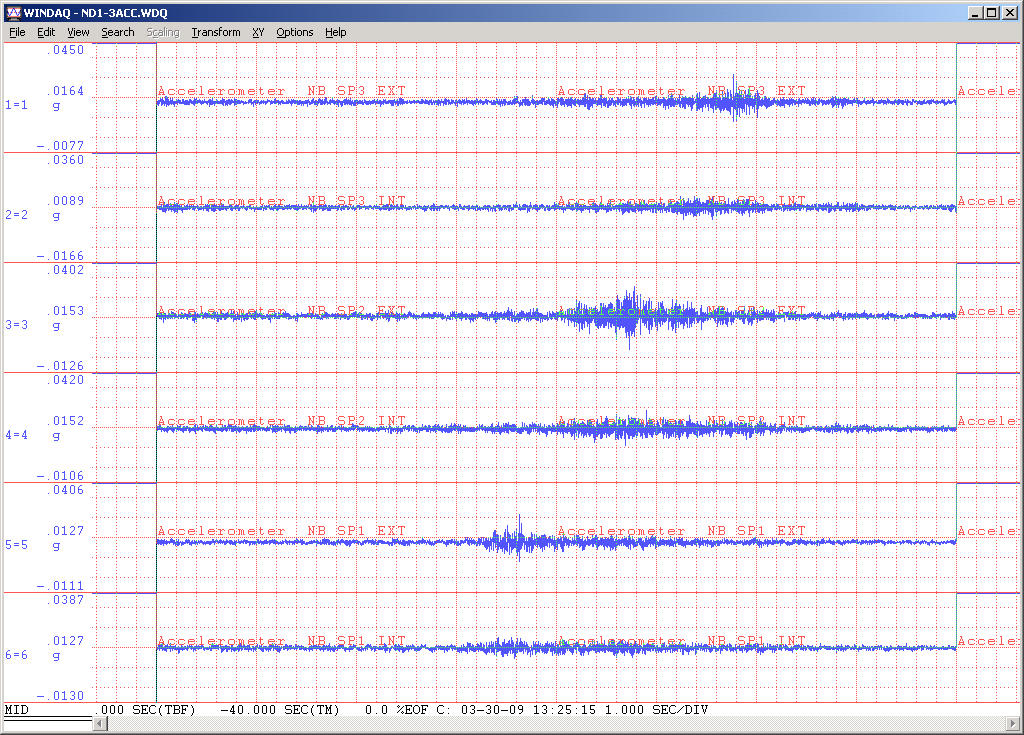Viewport: 1024px width, 735px height.
Task: Click channel 2 cursor value .0089
Action: (65, 201)
